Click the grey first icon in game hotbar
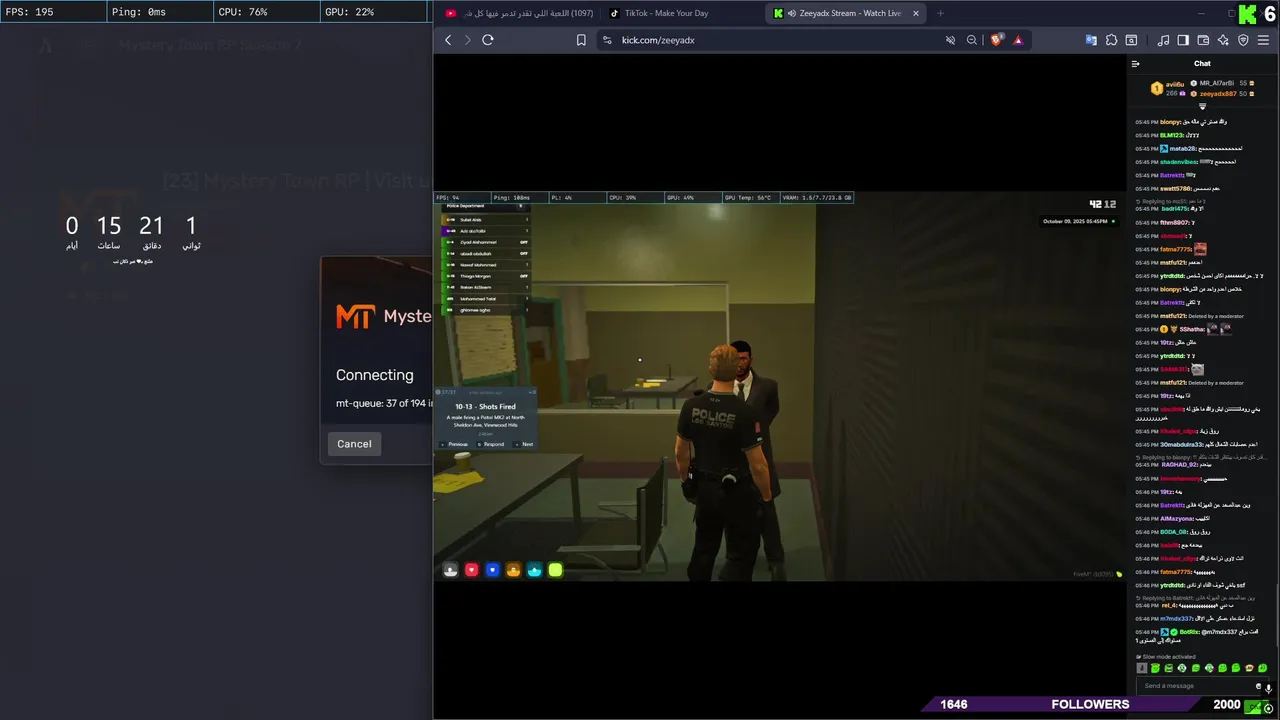 coord(451,570)
